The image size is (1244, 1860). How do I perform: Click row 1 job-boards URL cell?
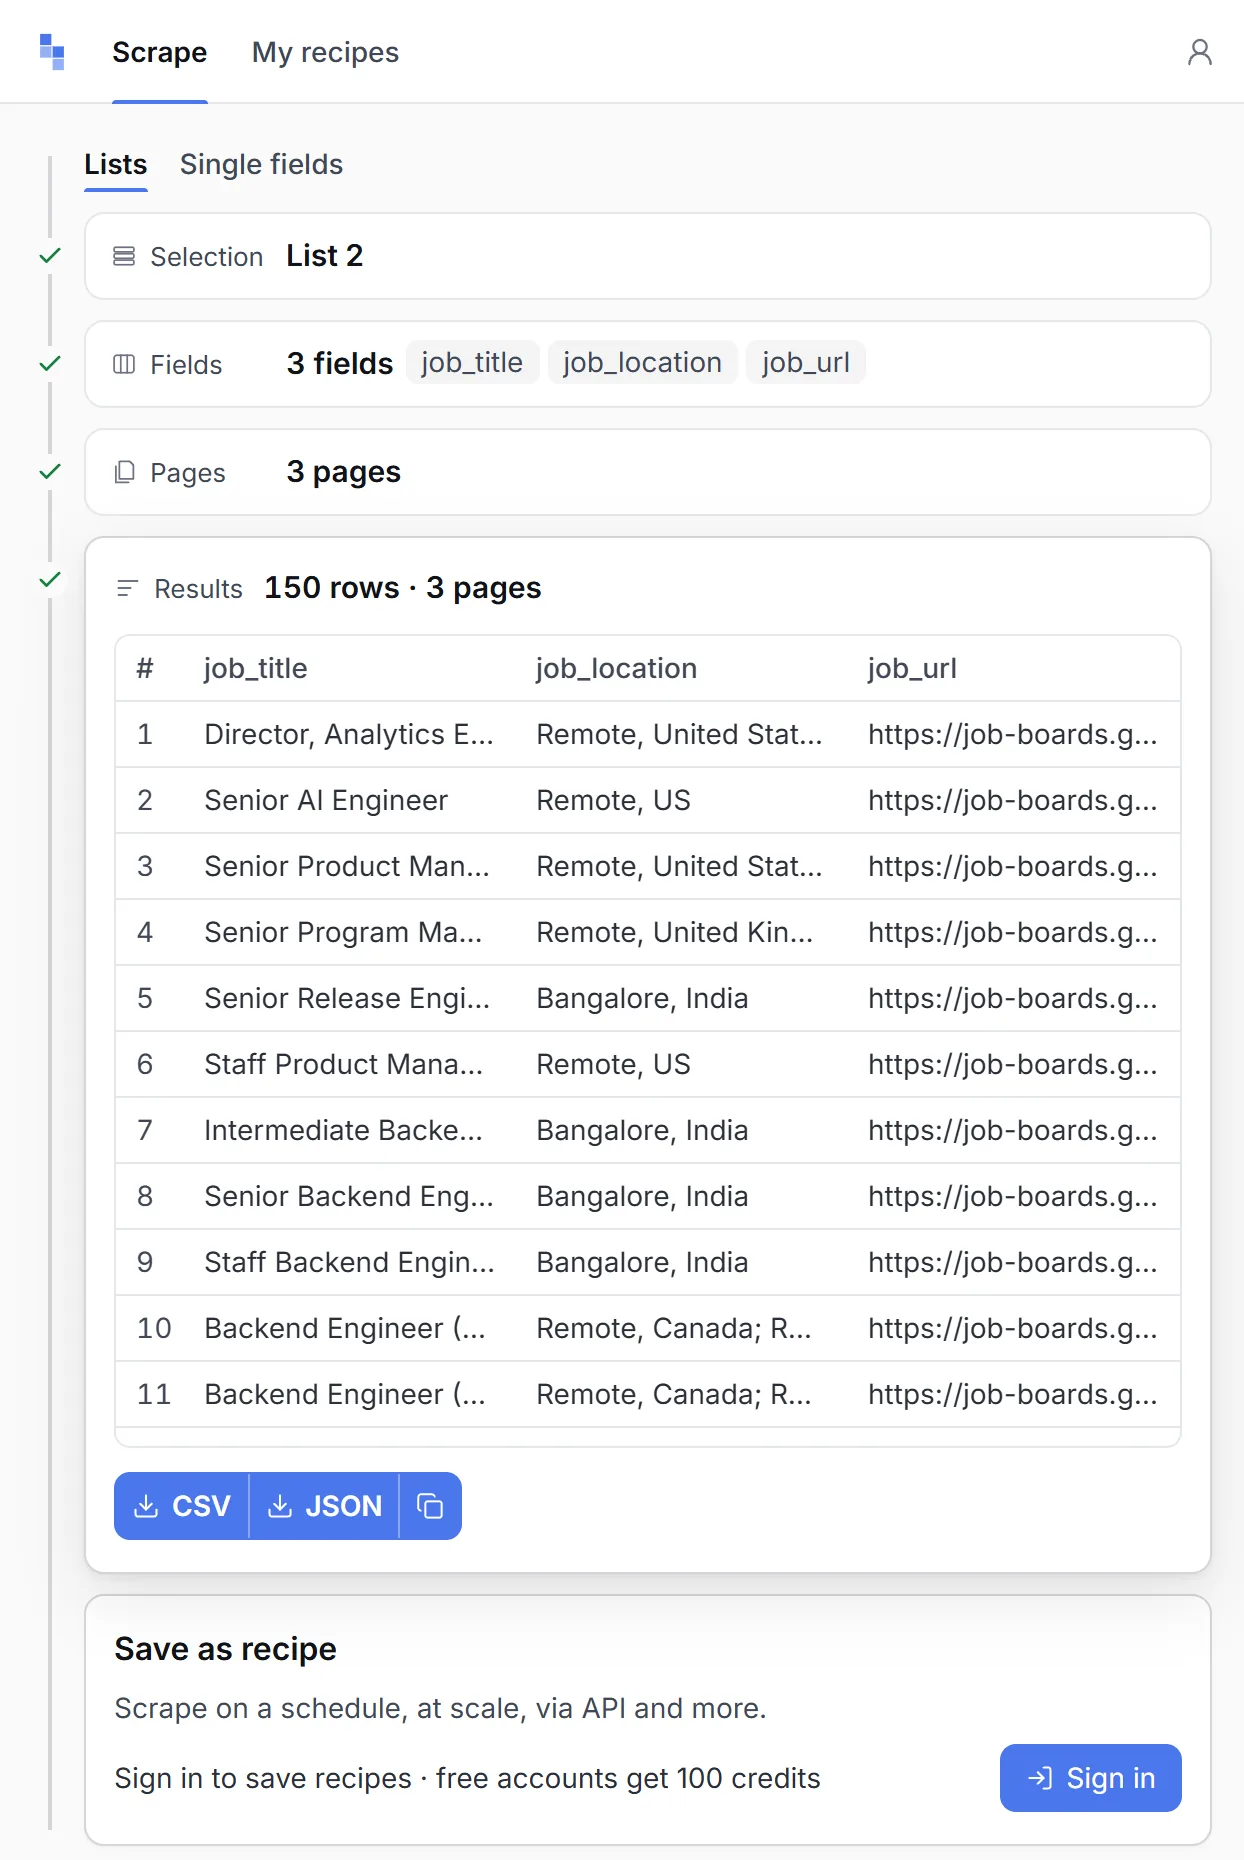pyautogui.click(x=1013, y=734)
